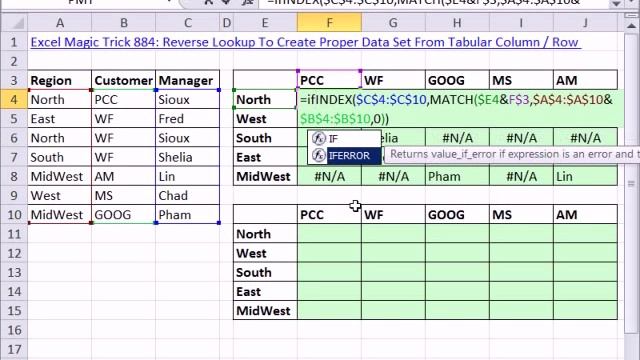Select the South label in row 13
This screenshot has width=640, height=360.
coord(265,272)
